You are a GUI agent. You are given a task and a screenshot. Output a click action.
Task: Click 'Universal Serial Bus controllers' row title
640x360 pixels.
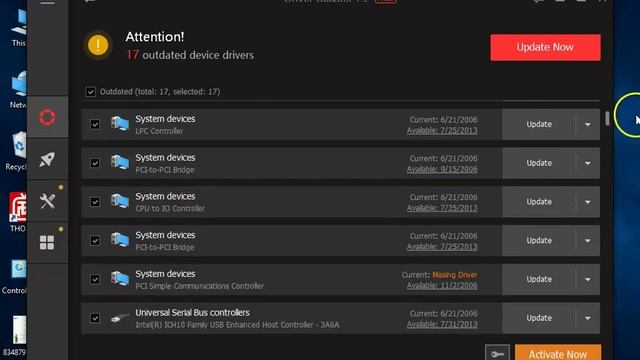pos(192,313)
